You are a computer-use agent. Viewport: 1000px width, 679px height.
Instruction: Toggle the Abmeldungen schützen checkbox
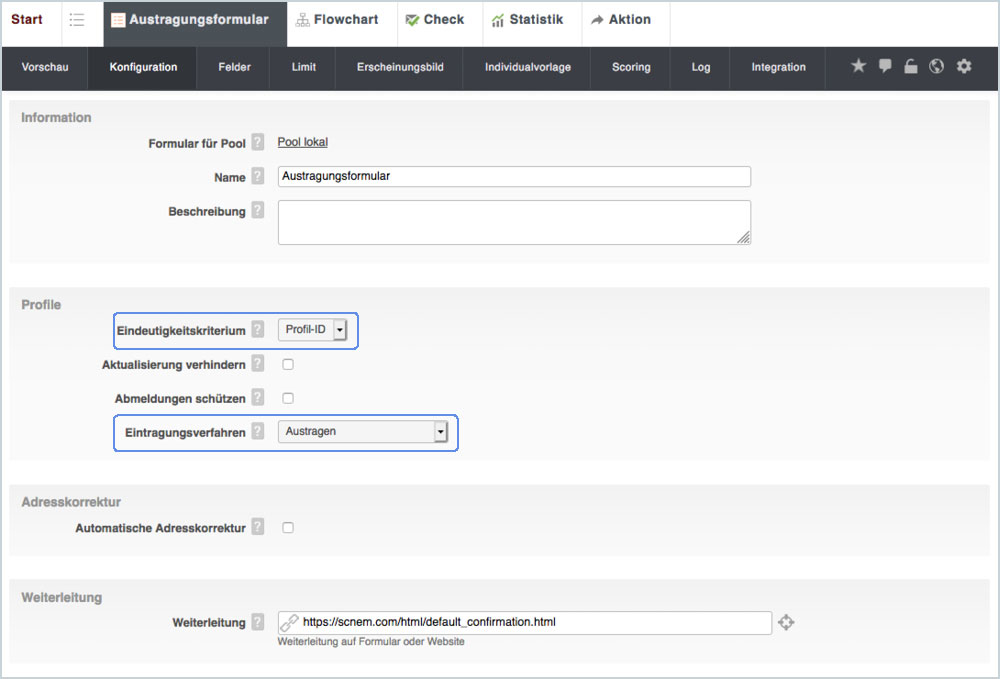288,398
